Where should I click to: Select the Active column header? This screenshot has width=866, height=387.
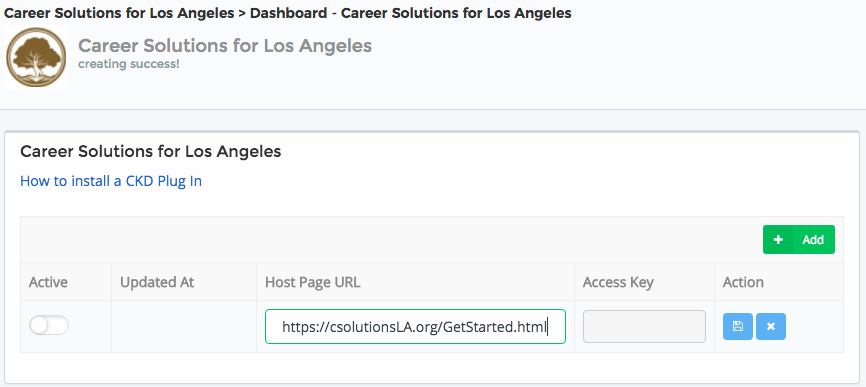pyautogui.click(x=48, y=282)
